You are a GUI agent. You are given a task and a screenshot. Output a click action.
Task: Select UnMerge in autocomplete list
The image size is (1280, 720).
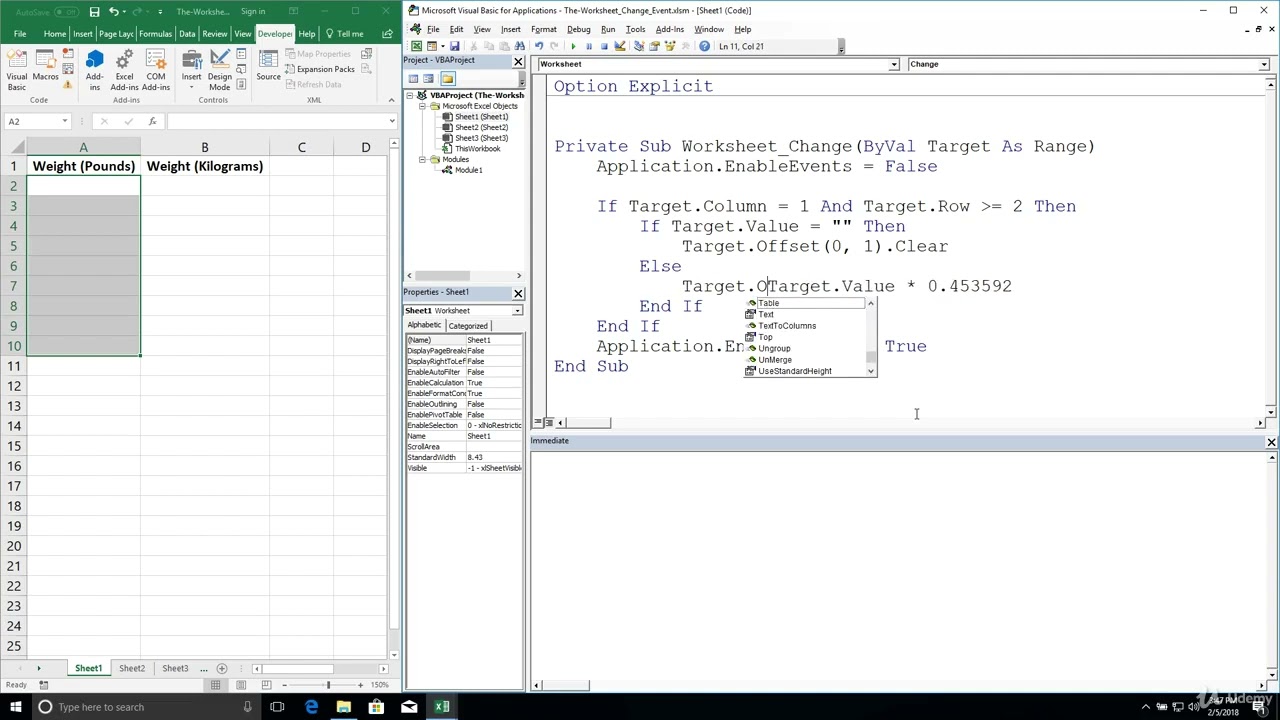coord(775,360)
